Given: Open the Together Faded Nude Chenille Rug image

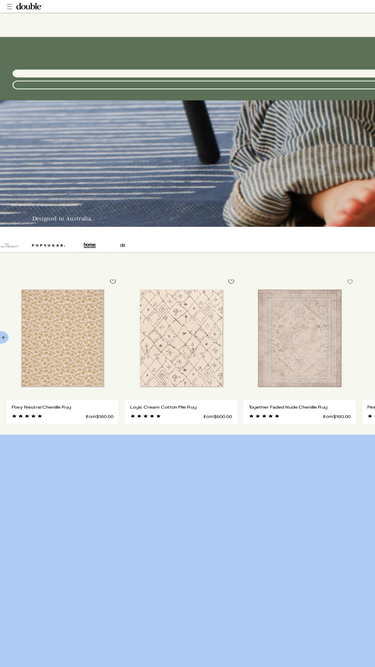Looking at the screenshot, I should [x=300, y=338].
